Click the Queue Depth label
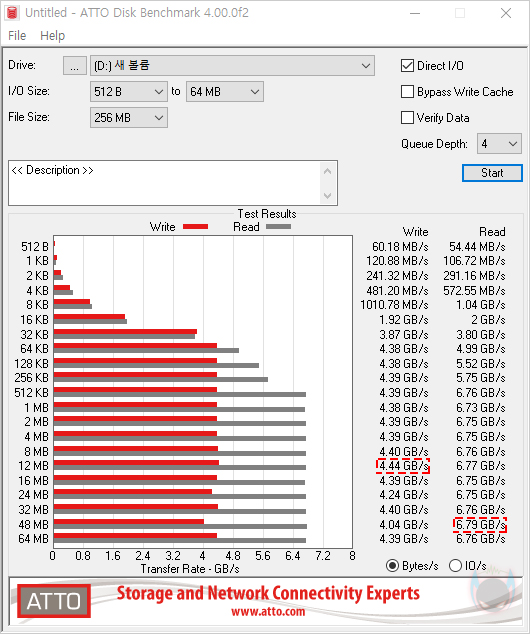The image size is (530, 634). (434, 144)
